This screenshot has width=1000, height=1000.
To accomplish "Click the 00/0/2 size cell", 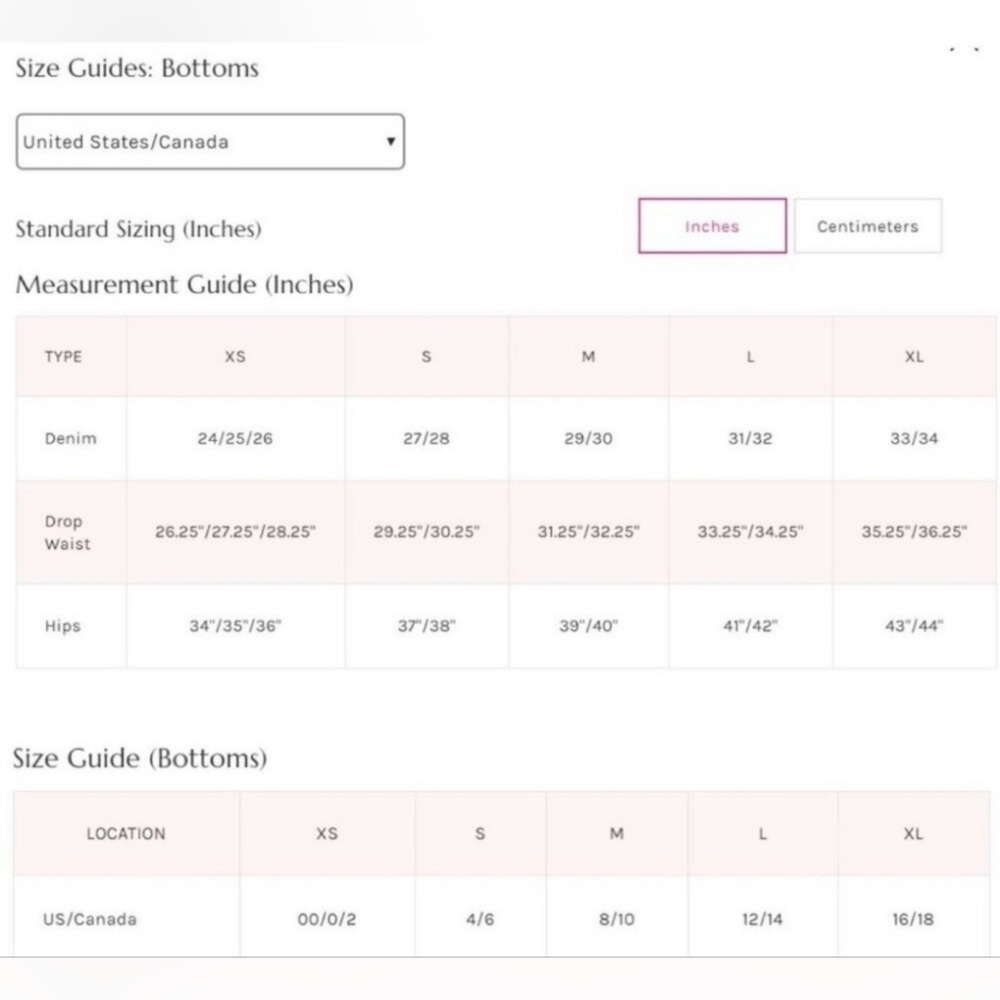I will tap(326, 919).
